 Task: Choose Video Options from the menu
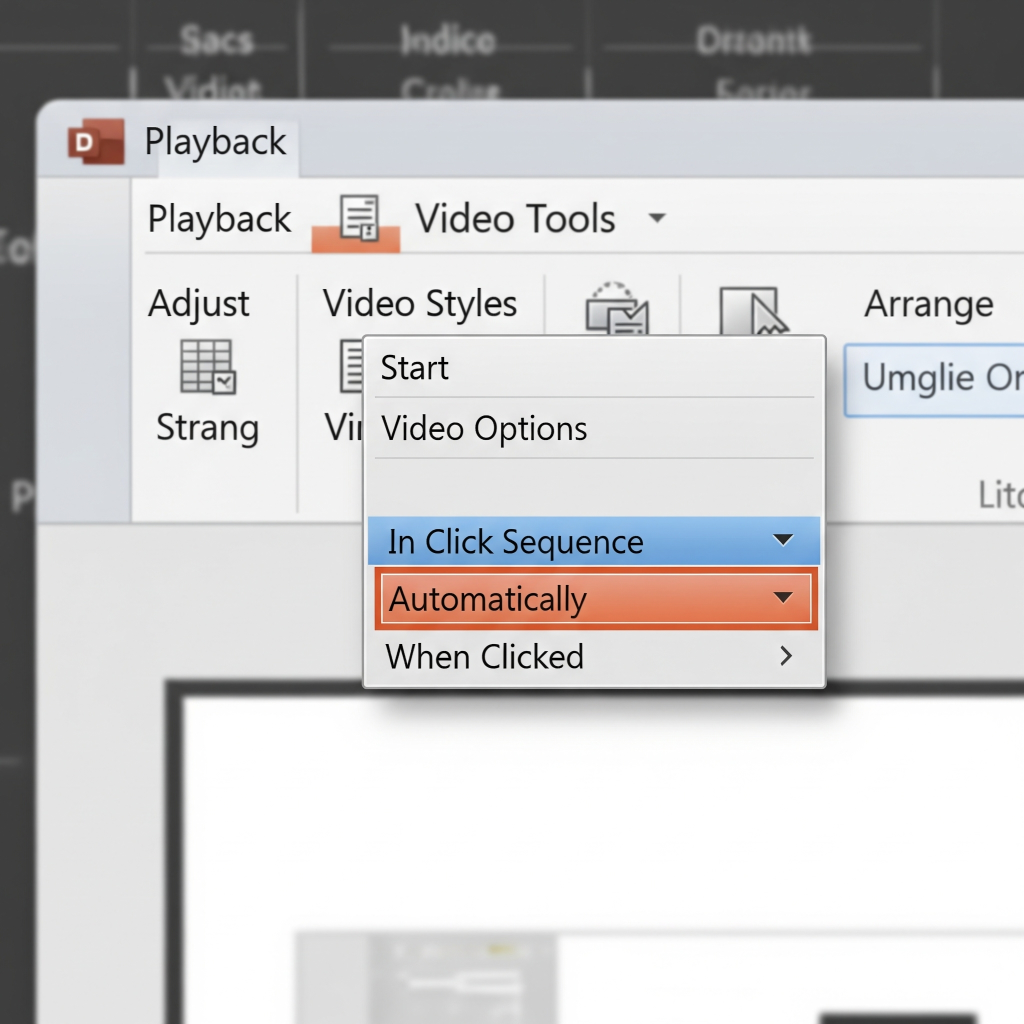[x=485, y=429]
